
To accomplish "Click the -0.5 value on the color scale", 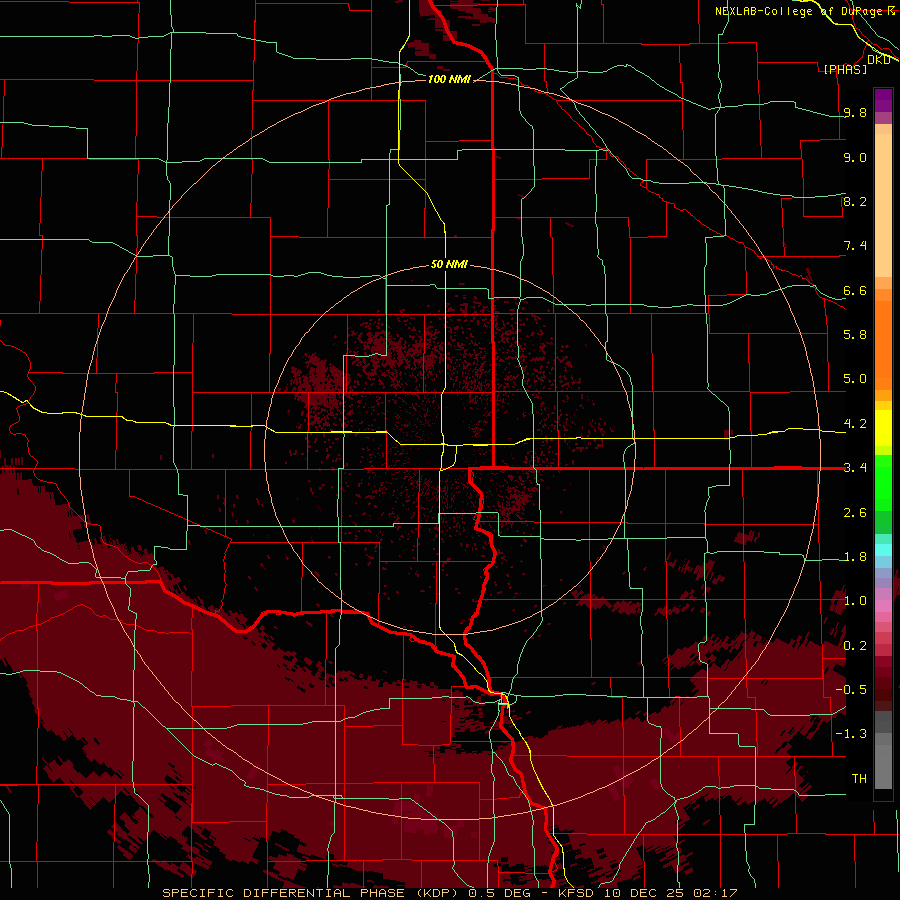I will [851, 689].
